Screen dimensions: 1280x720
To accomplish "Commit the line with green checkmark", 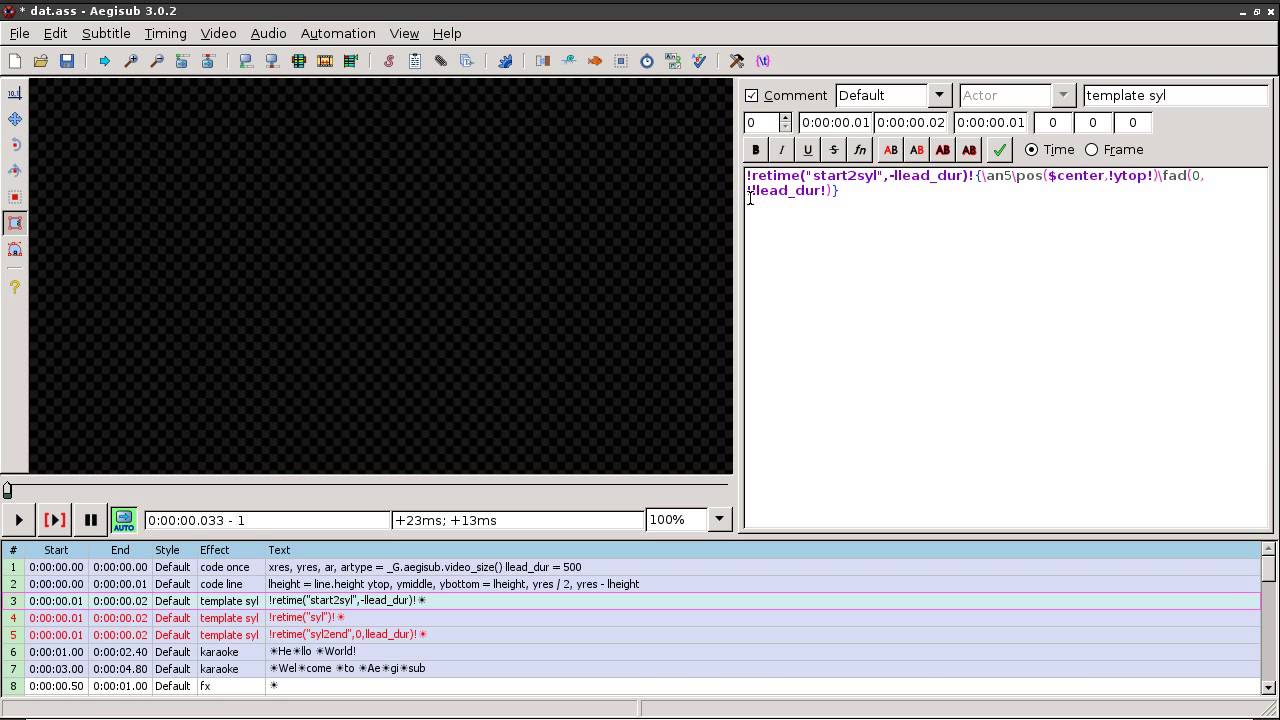I will coord(999,150).
